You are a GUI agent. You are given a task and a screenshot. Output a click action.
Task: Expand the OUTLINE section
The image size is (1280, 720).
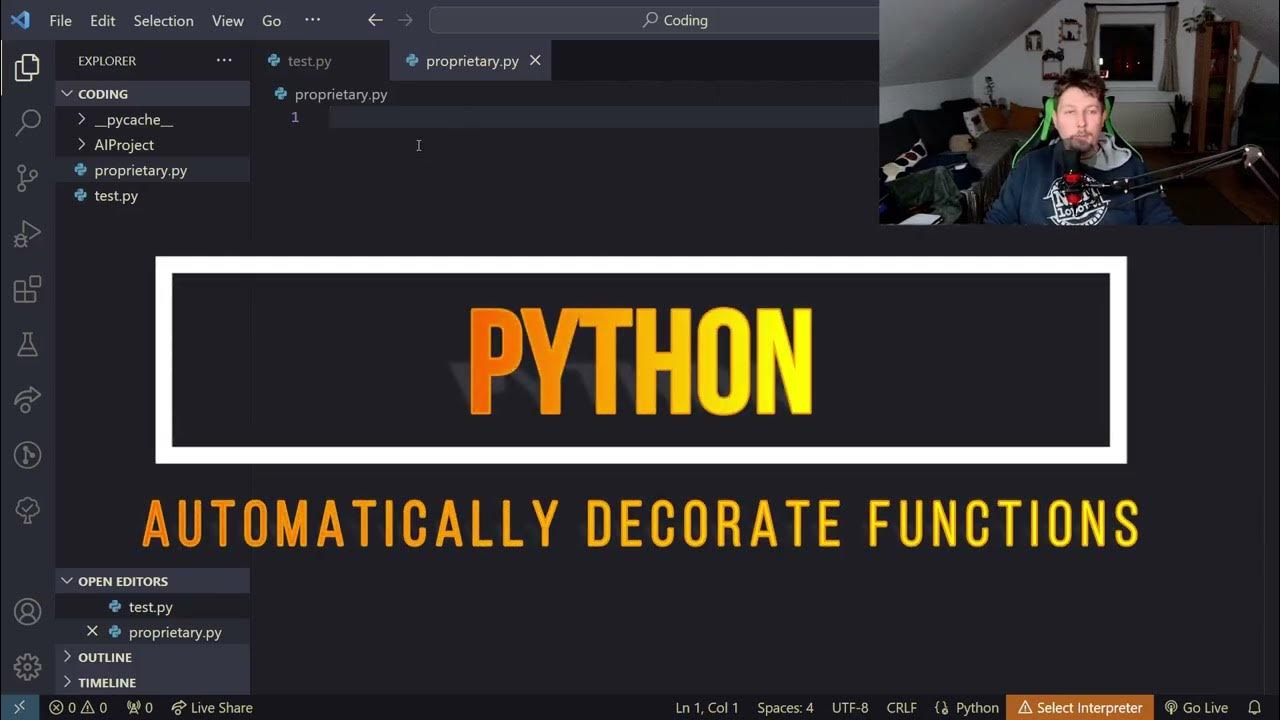pos(152,657)
